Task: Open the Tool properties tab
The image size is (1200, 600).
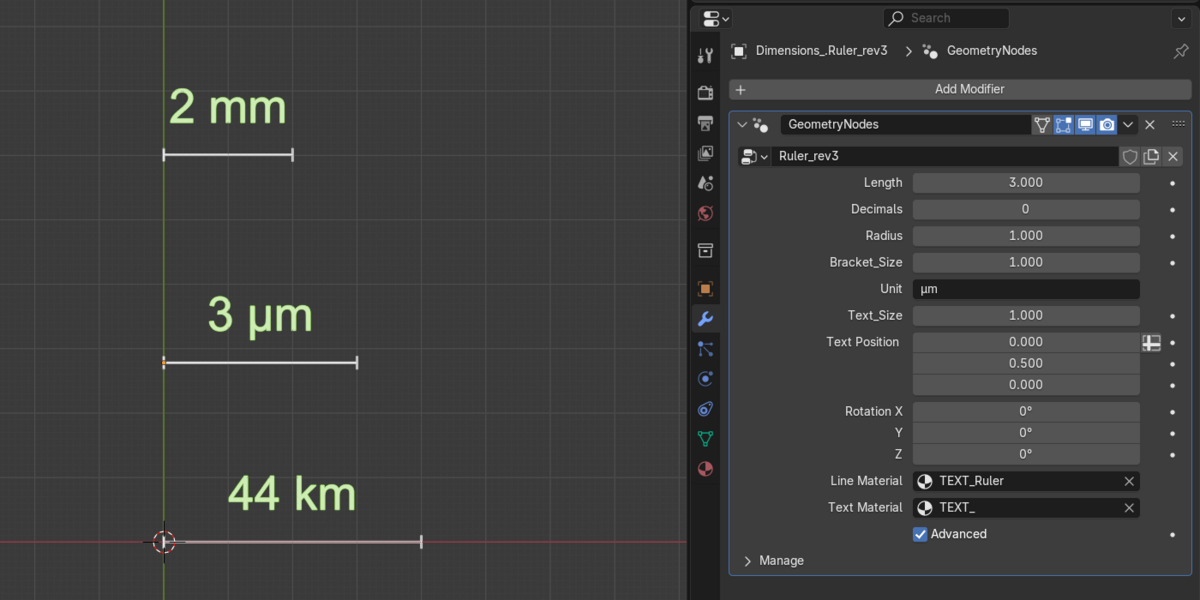Action: click(705, 56)
